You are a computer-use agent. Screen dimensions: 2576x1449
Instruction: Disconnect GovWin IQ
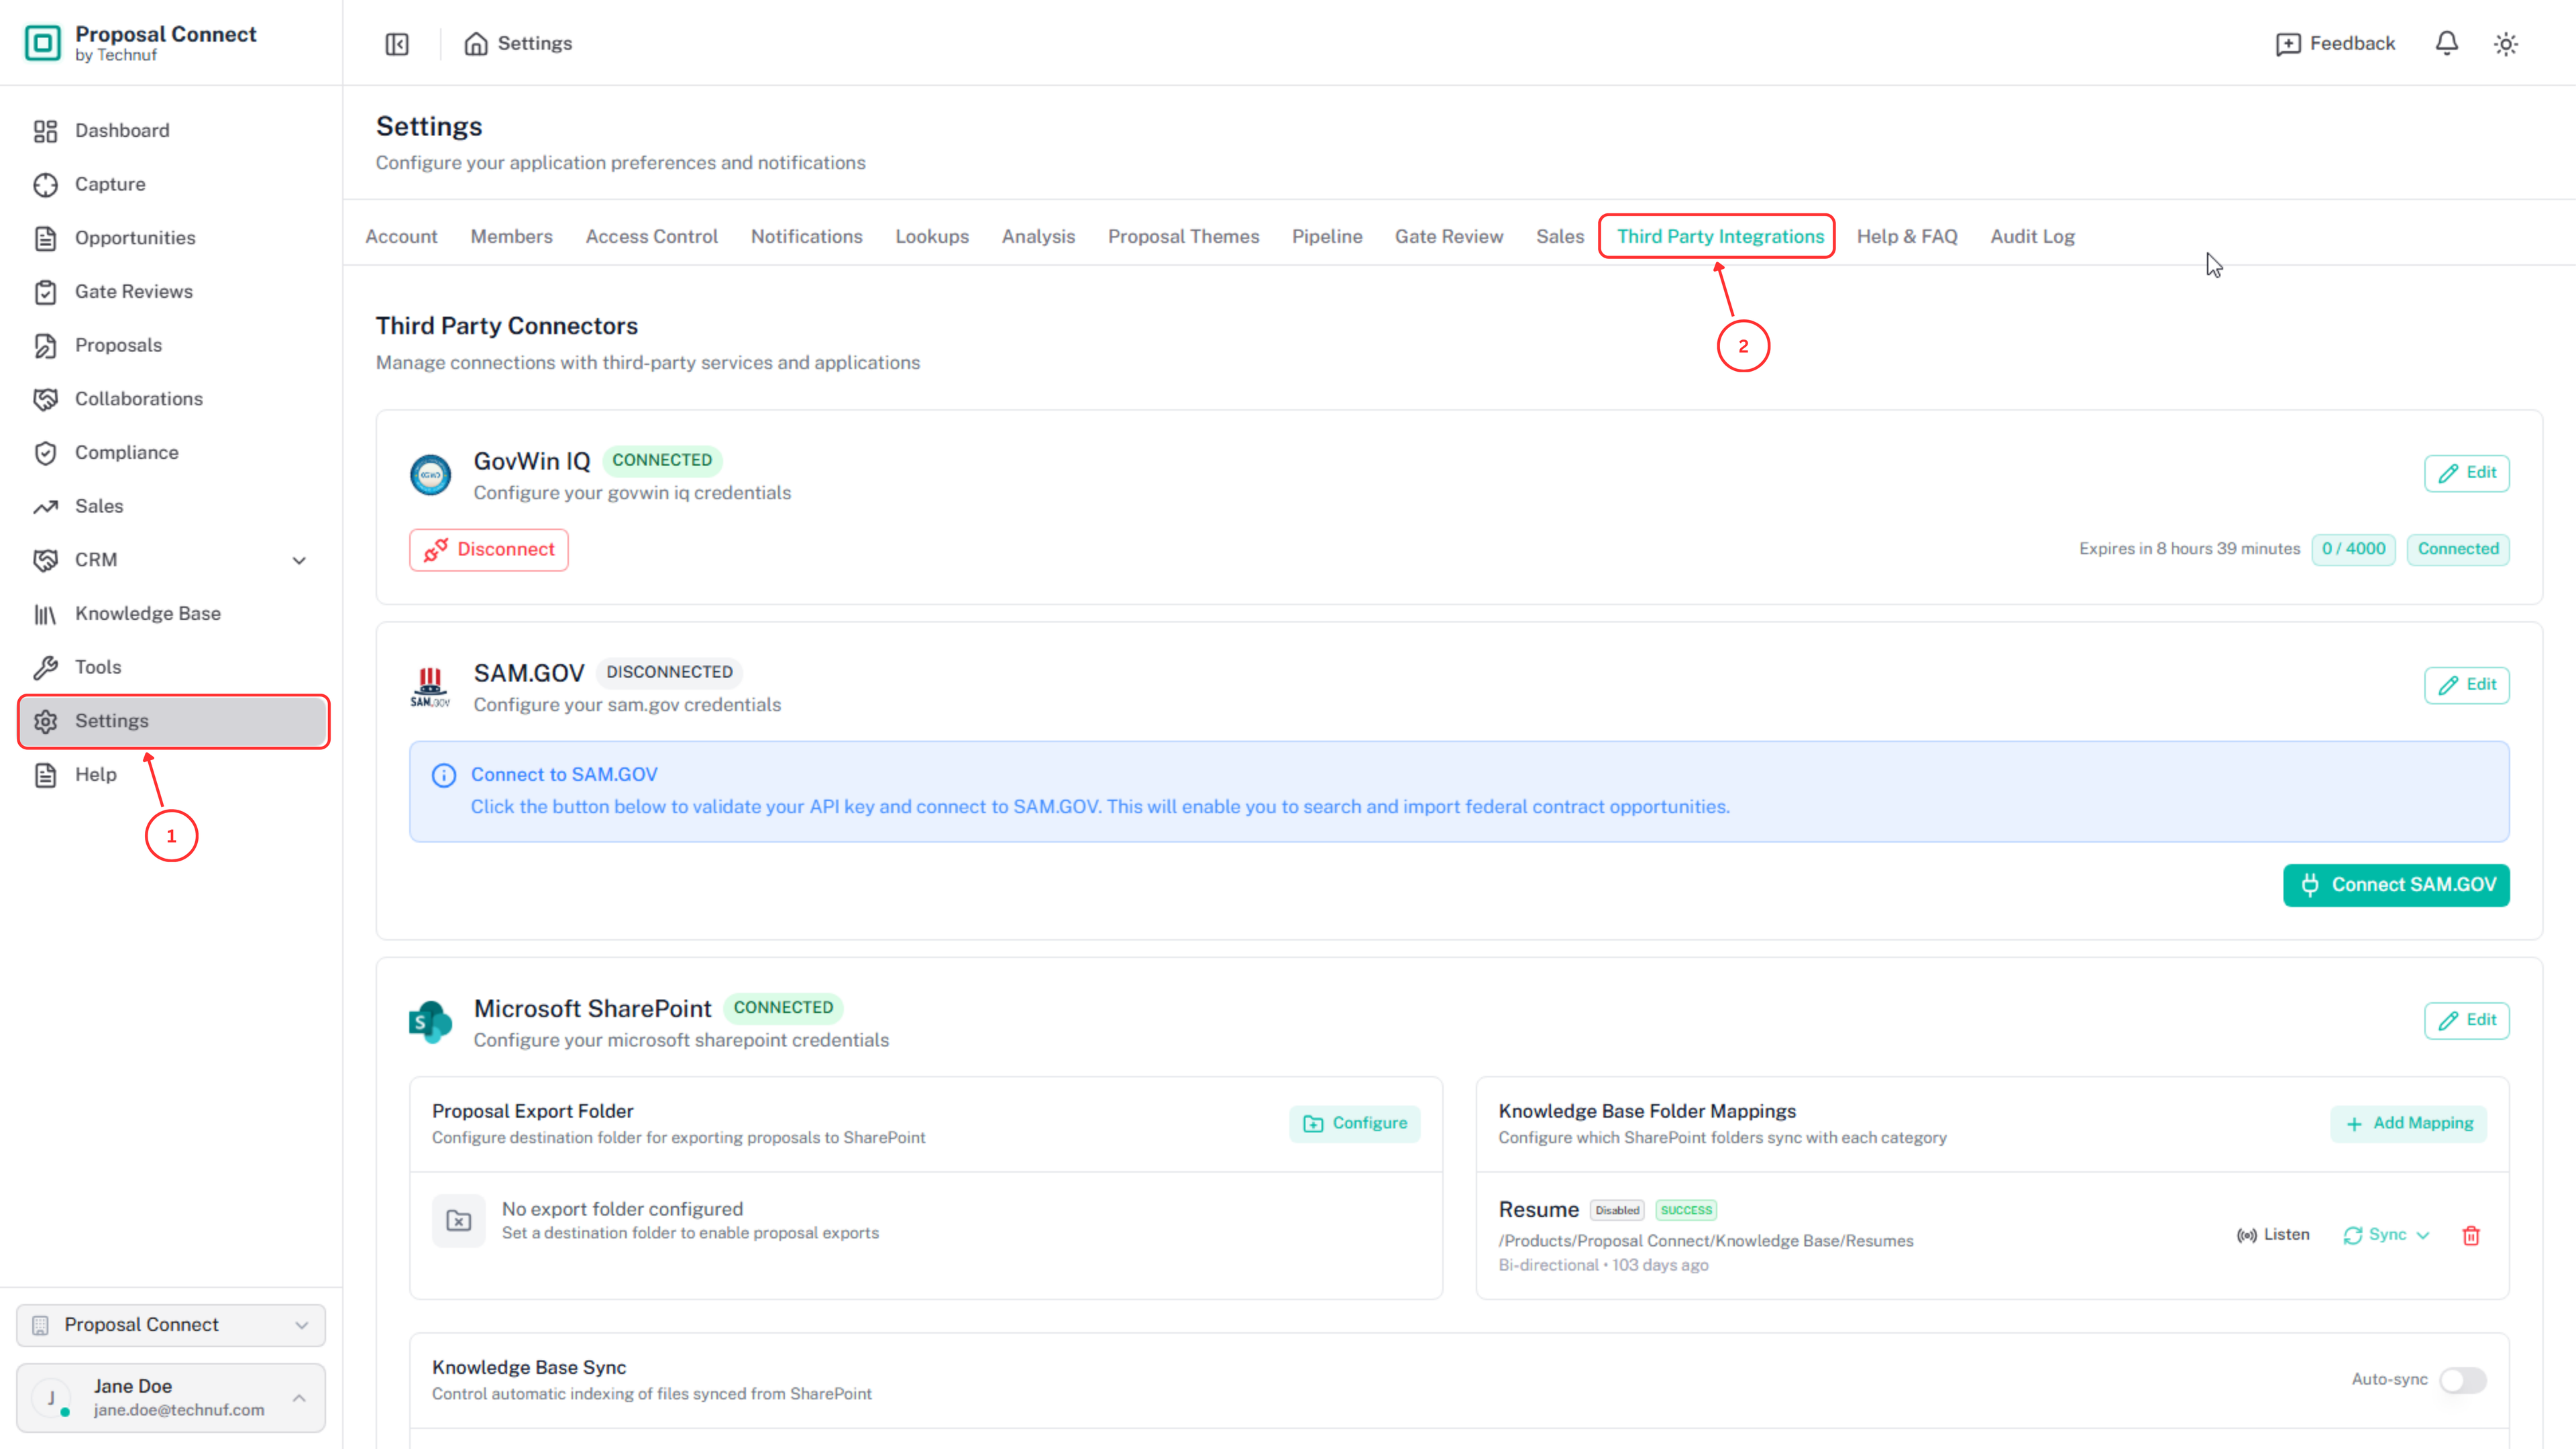(489, 550)
